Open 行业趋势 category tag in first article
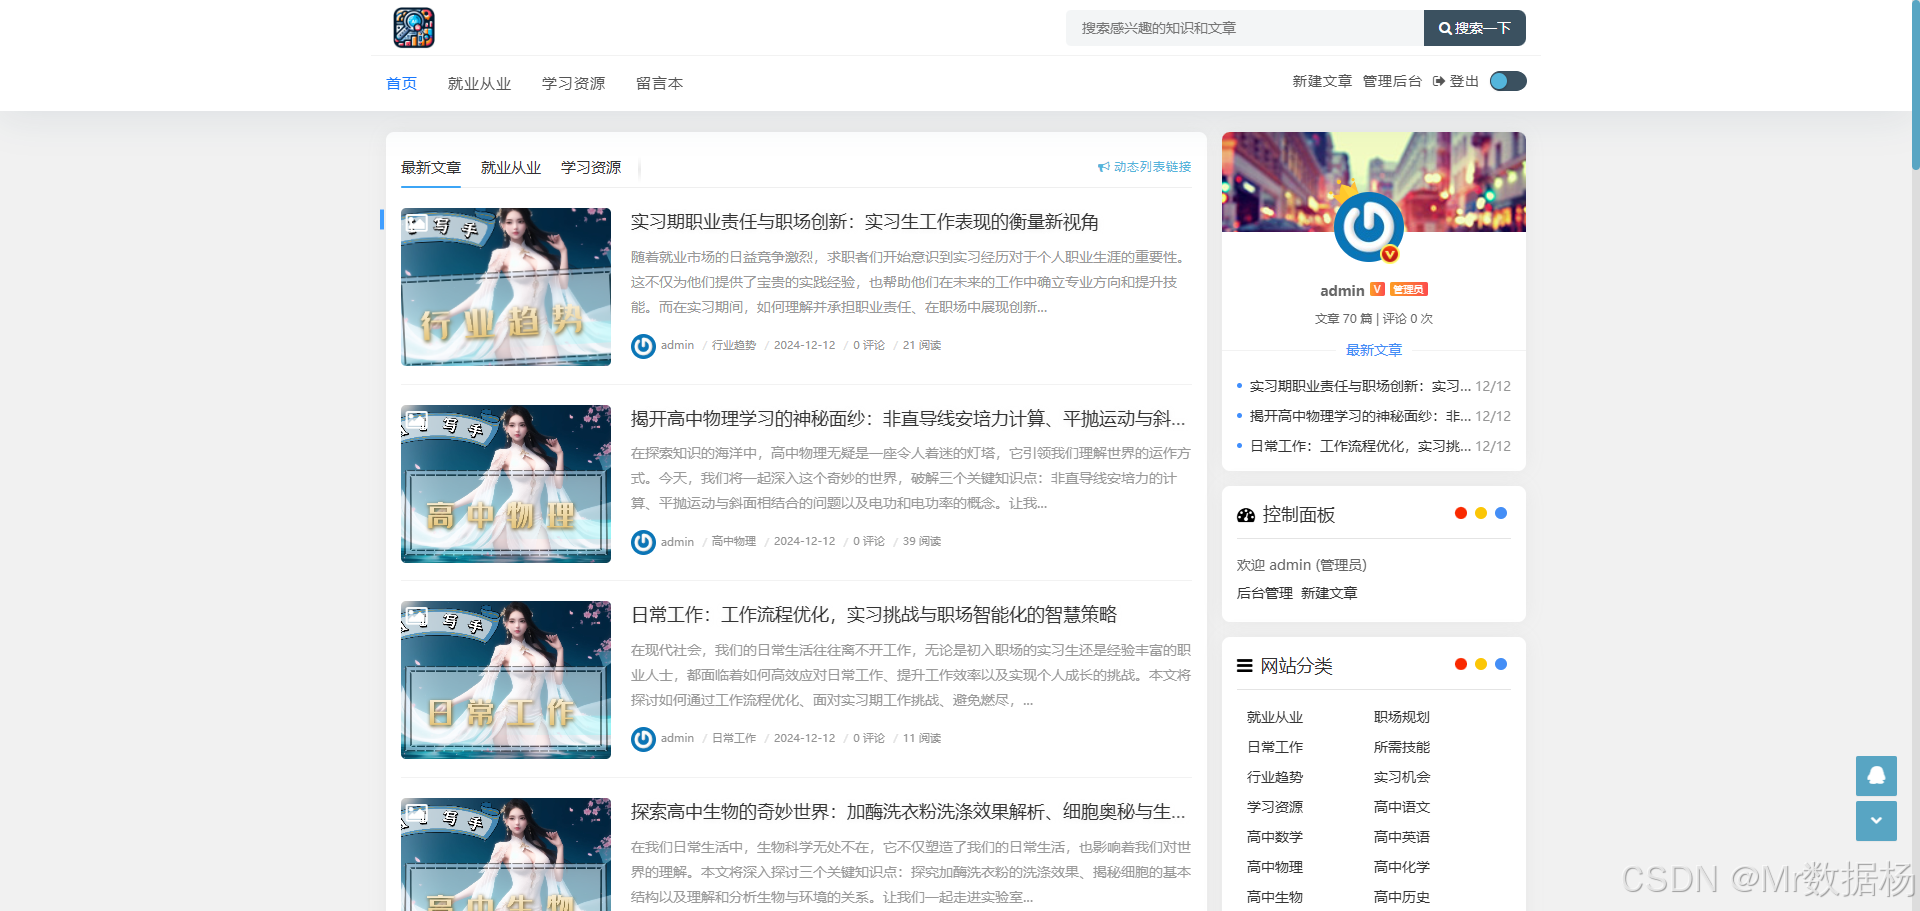Image resolution: width=1920 pixels, height=911 pixels. pos(734,345)
